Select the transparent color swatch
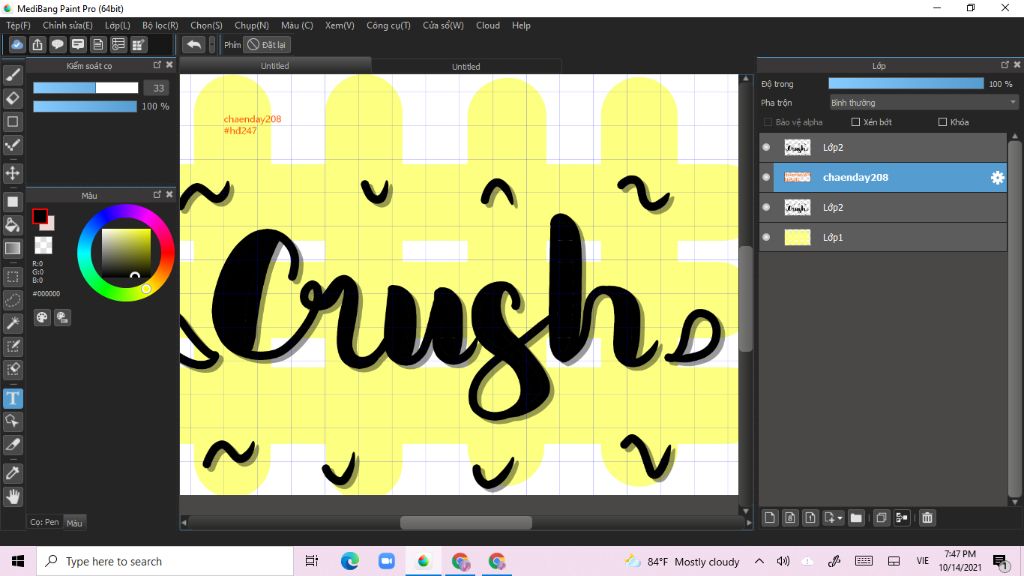Viewport: 1024px width, 576px height. coord(43,245)
